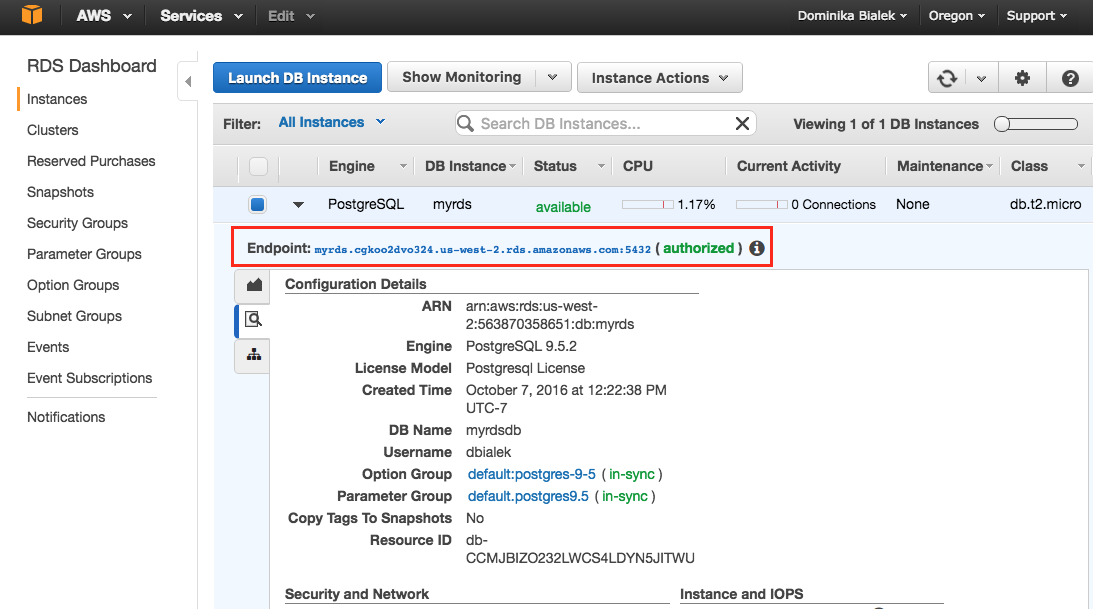Click the CPU column header
The height and width of the screenshot is (609, 1093).
pyautogui.click(x=638, y=167)
